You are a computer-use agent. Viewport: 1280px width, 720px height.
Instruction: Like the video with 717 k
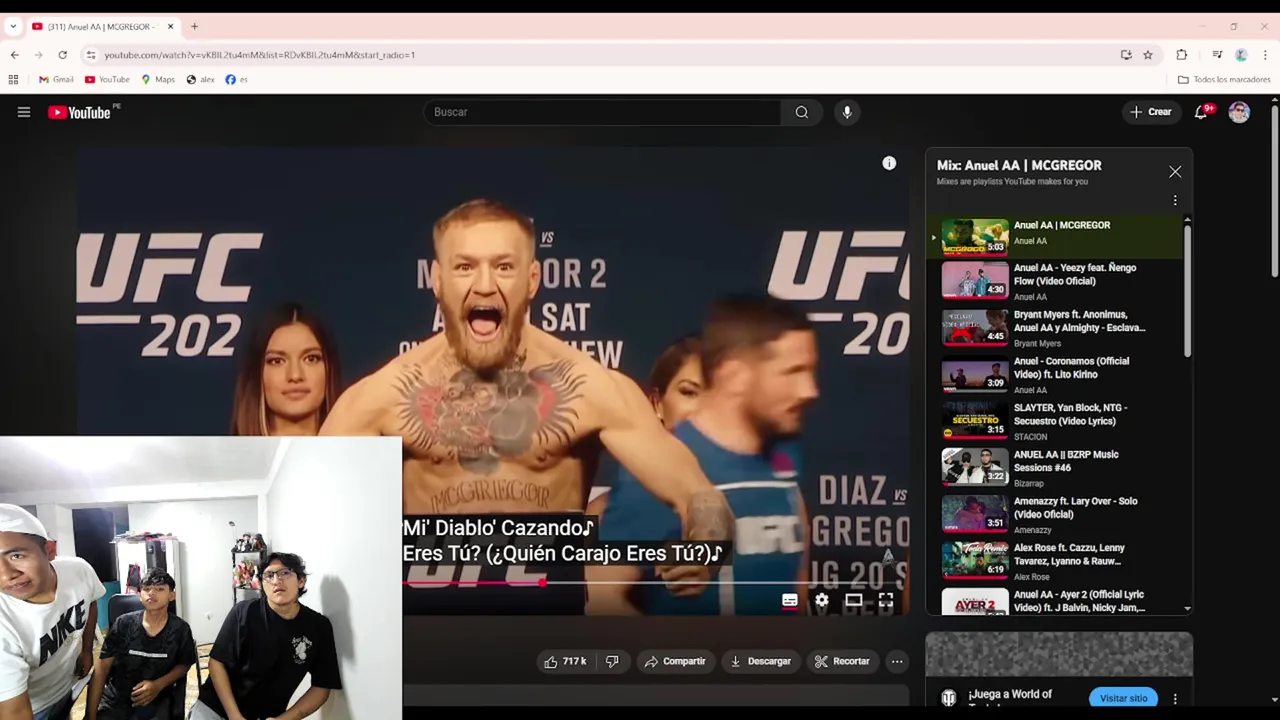click(x=564, y=661)
